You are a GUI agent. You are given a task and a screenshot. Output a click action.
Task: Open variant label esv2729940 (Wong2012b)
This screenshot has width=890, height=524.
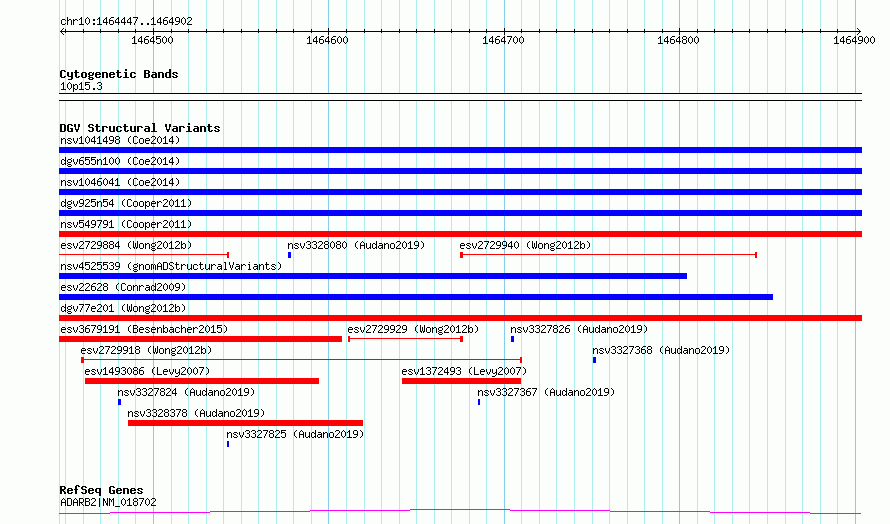[525, 245]
